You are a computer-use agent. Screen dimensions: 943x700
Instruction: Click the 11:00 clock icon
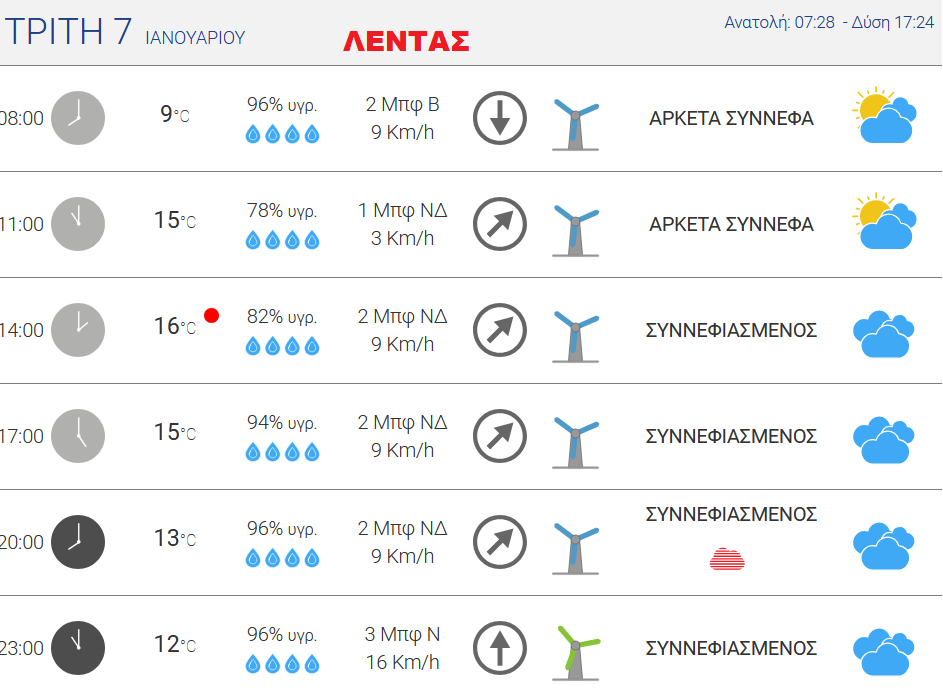click(77, 224)
